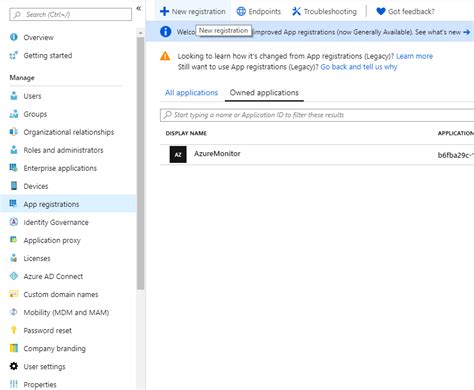
Task: Click Go back and tell us why link
Action: (x=359, y=67)
